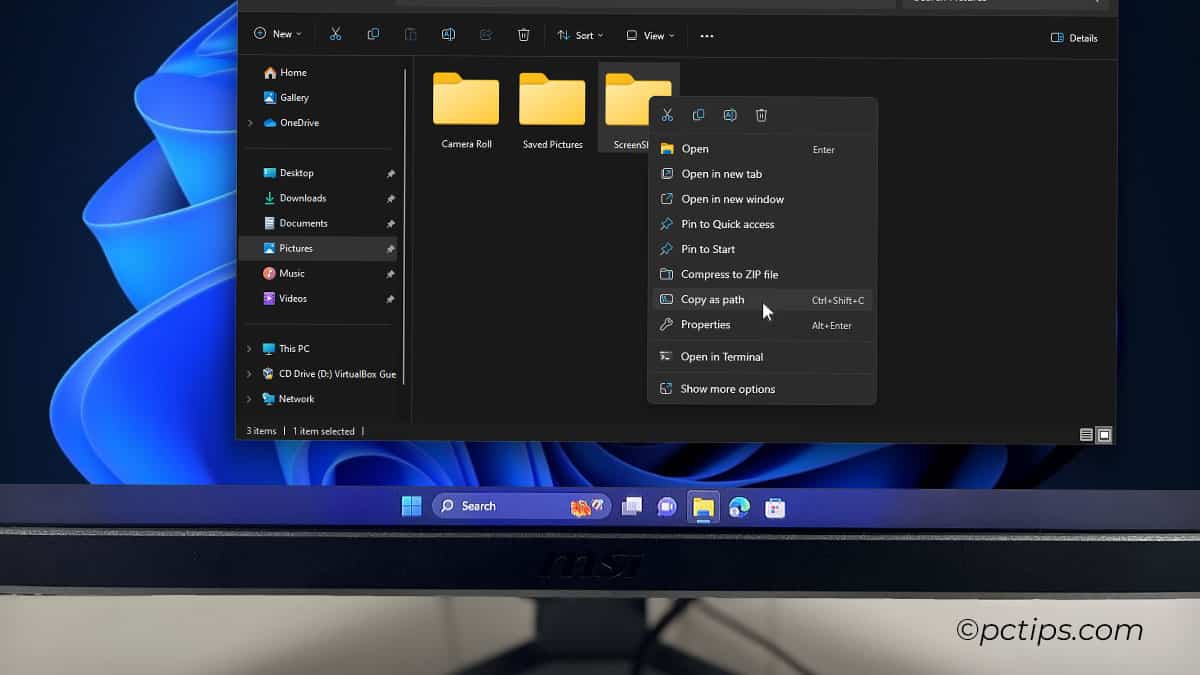Open the See more ellipsis in the toolbar
Viewport: 1200px width, 675px height.
click(707, 35)
